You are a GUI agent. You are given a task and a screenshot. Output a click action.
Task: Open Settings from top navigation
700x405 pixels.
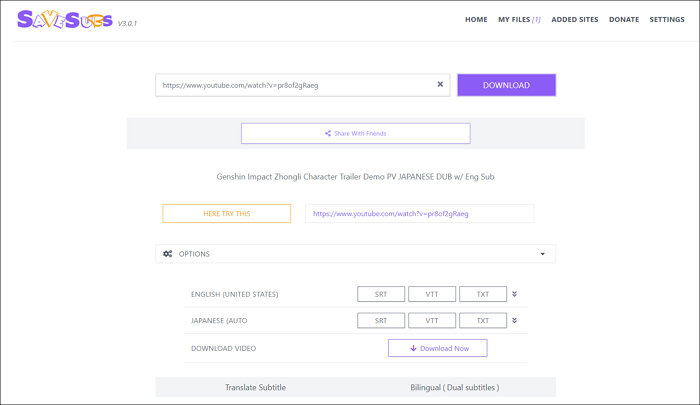click(667, 20)
